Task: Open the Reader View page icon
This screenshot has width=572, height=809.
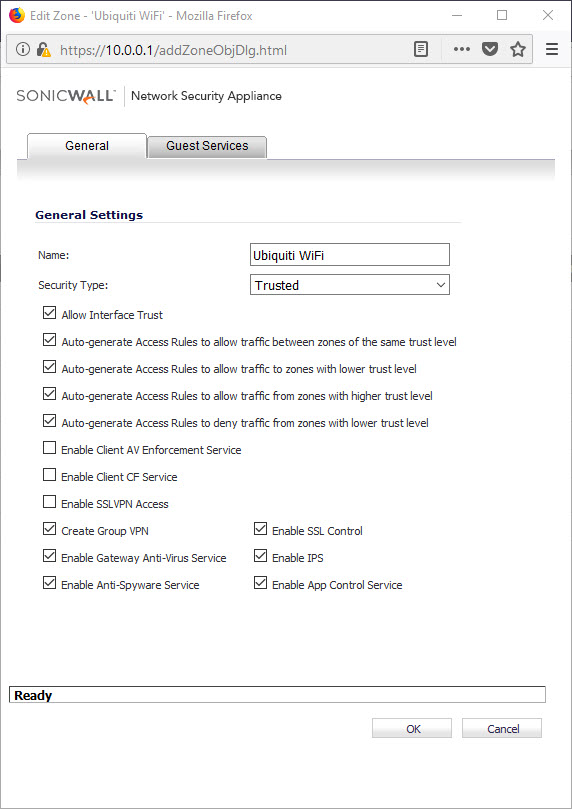Action: 421,50
